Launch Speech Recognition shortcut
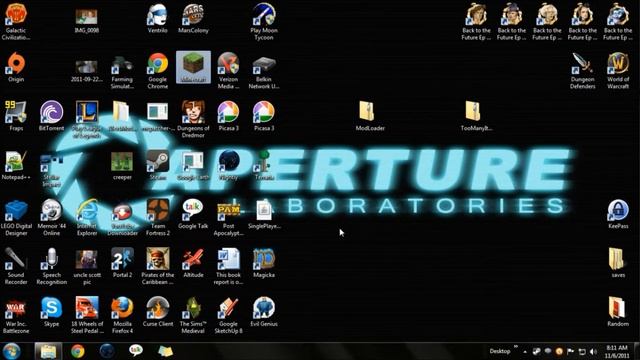The width and height of the screenshot is (640, 360). (51, 267)
